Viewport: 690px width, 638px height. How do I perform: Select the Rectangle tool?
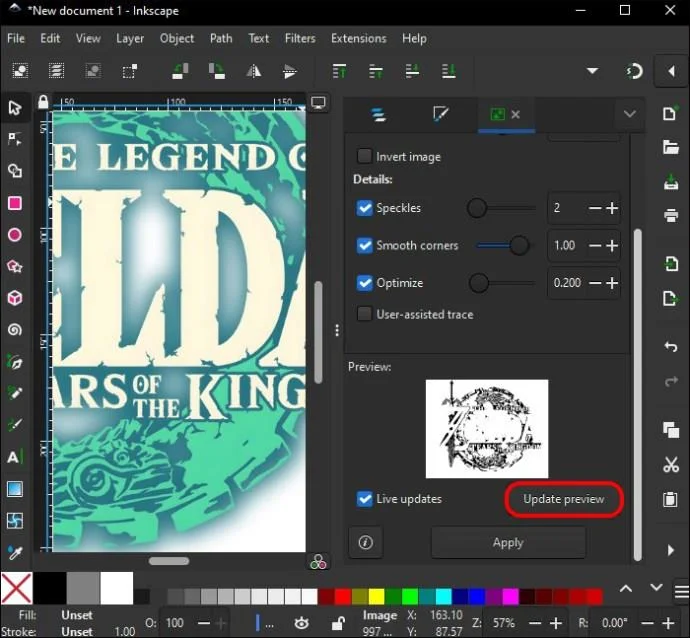[x=15, y=203]
